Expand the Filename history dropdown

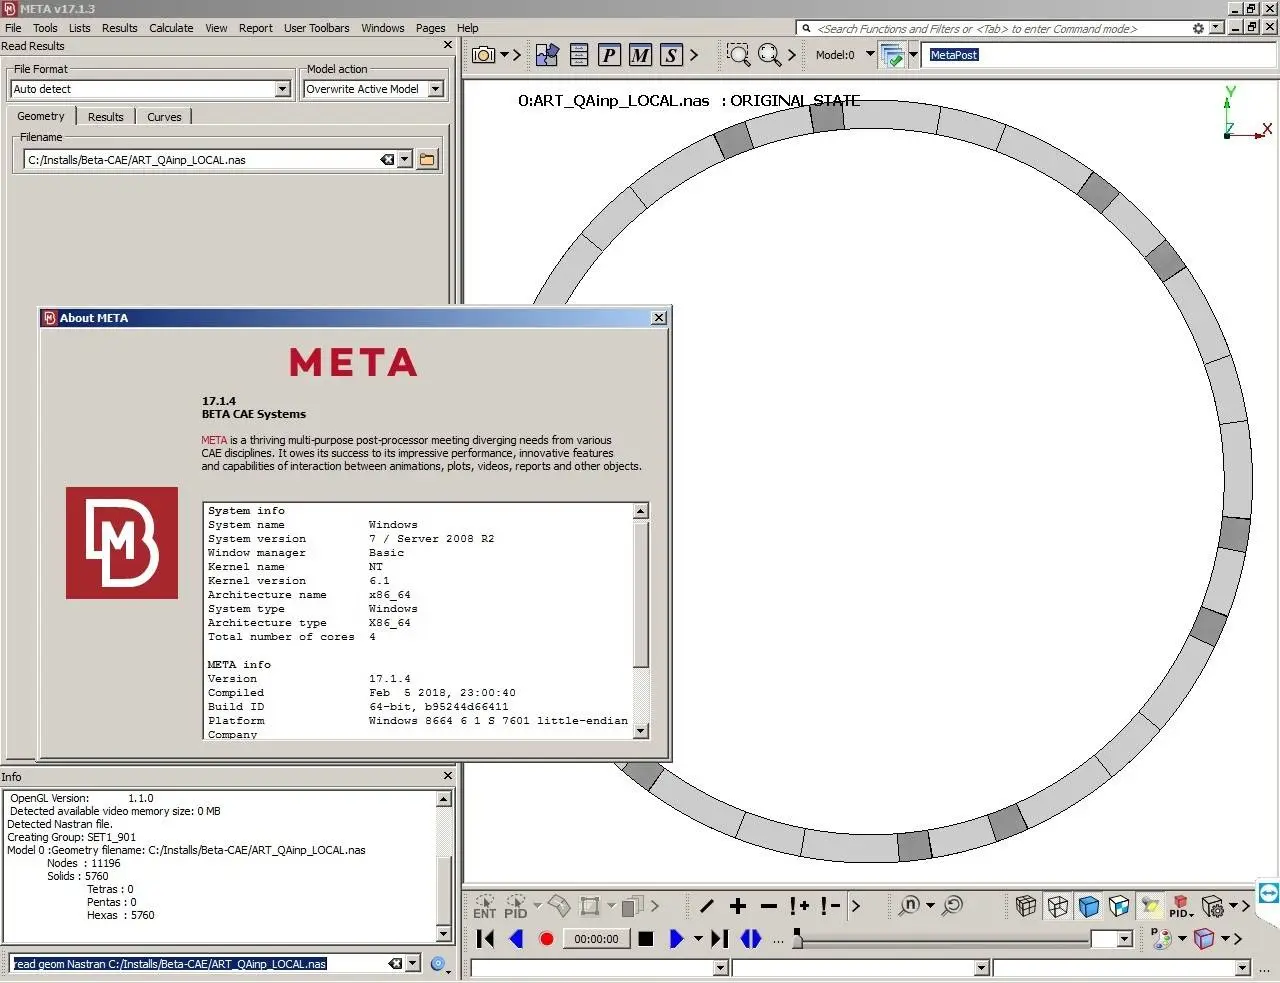pos(404,159)
